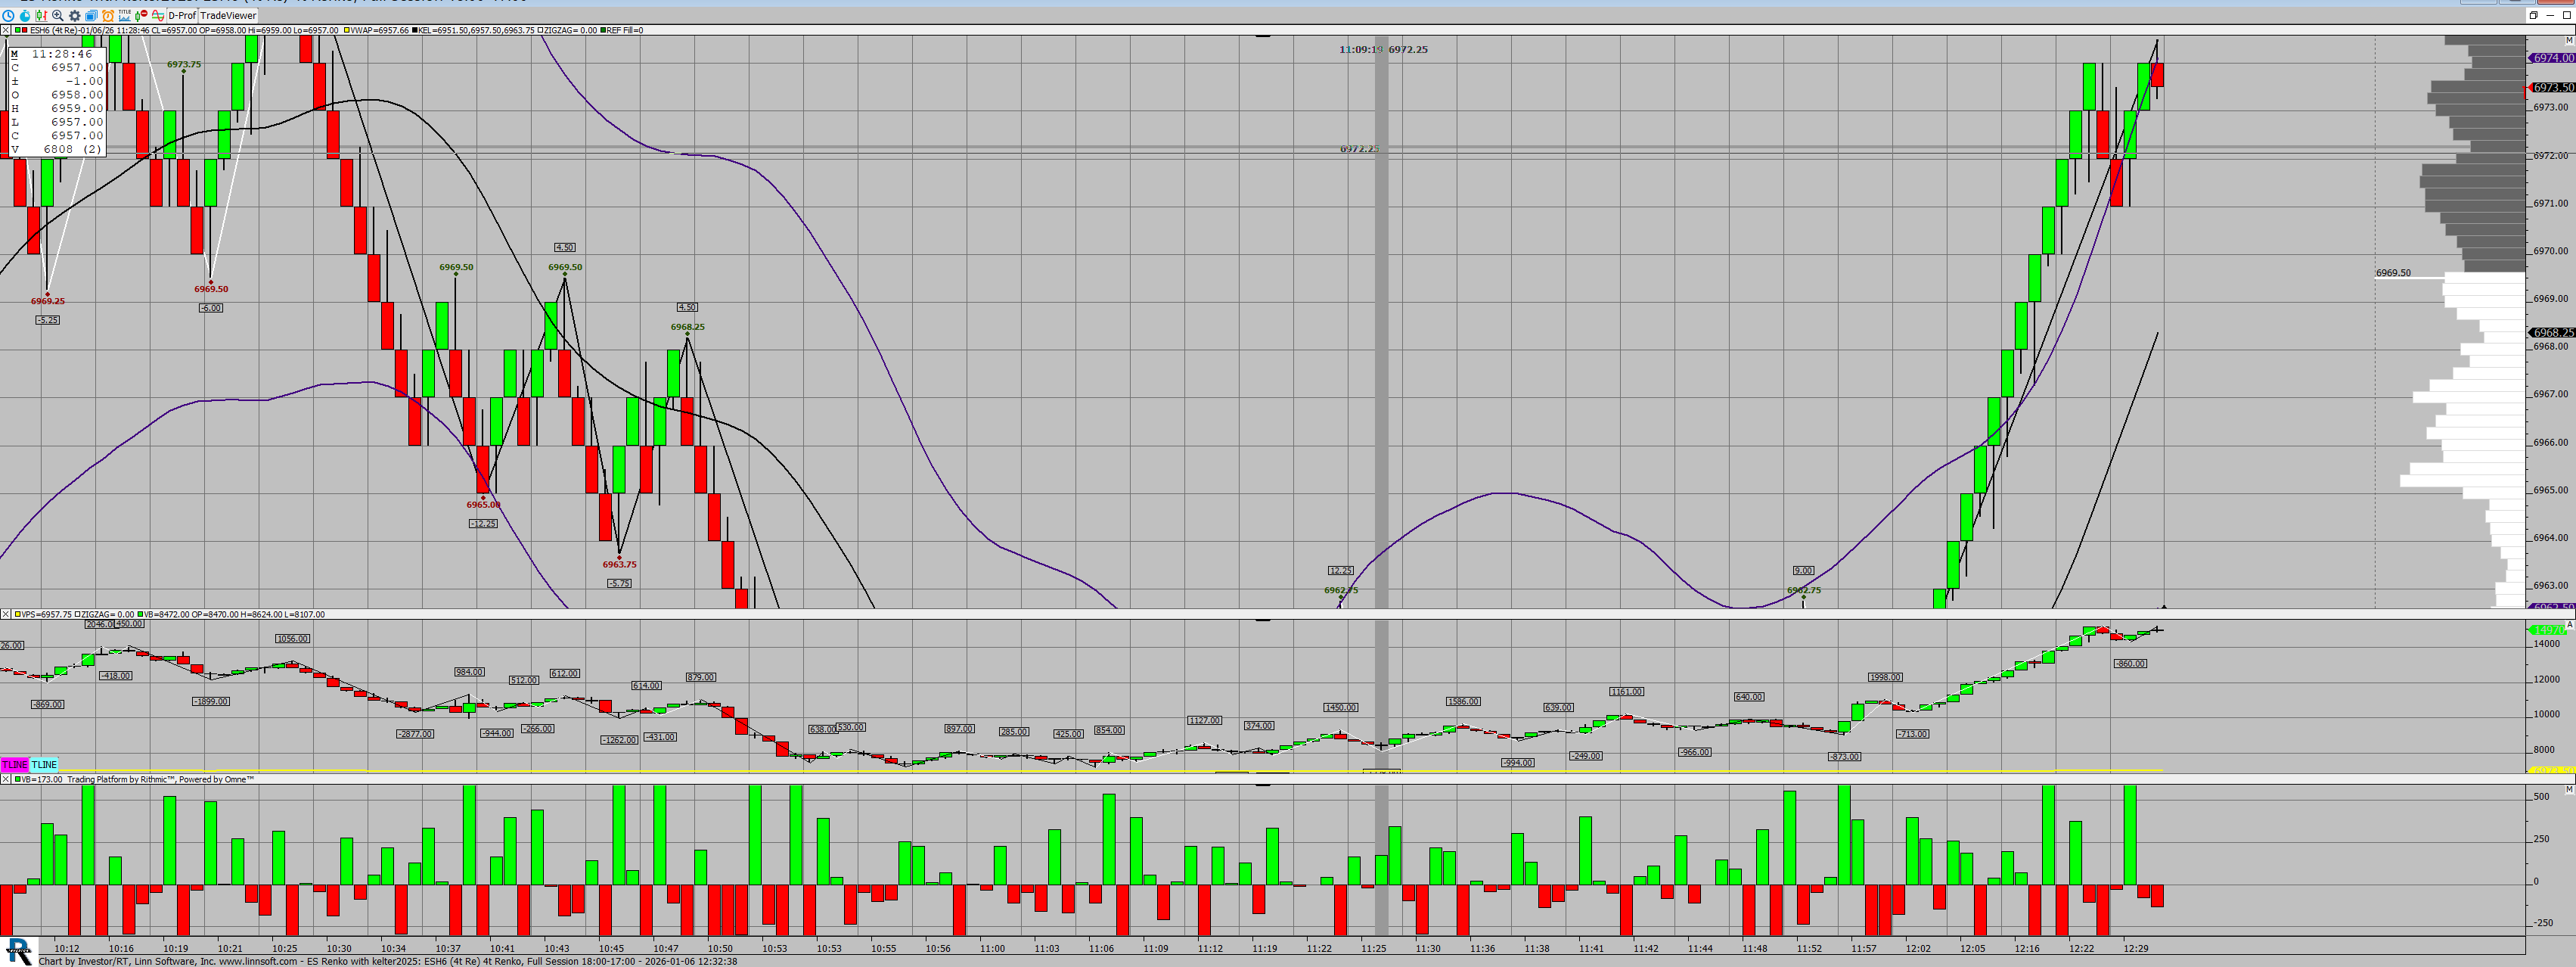Toggle the green REF Fill indicator square
The width and height of the screenshot is (2576, 967).
click(604, 30)
